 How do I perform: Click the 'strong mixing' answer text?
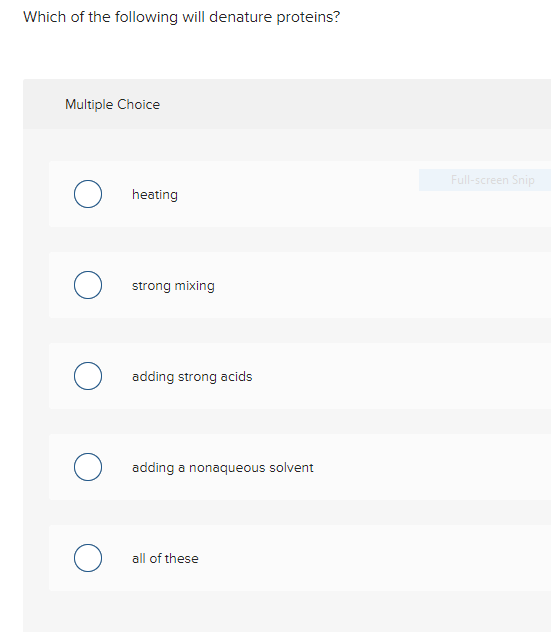click(173, 286)
